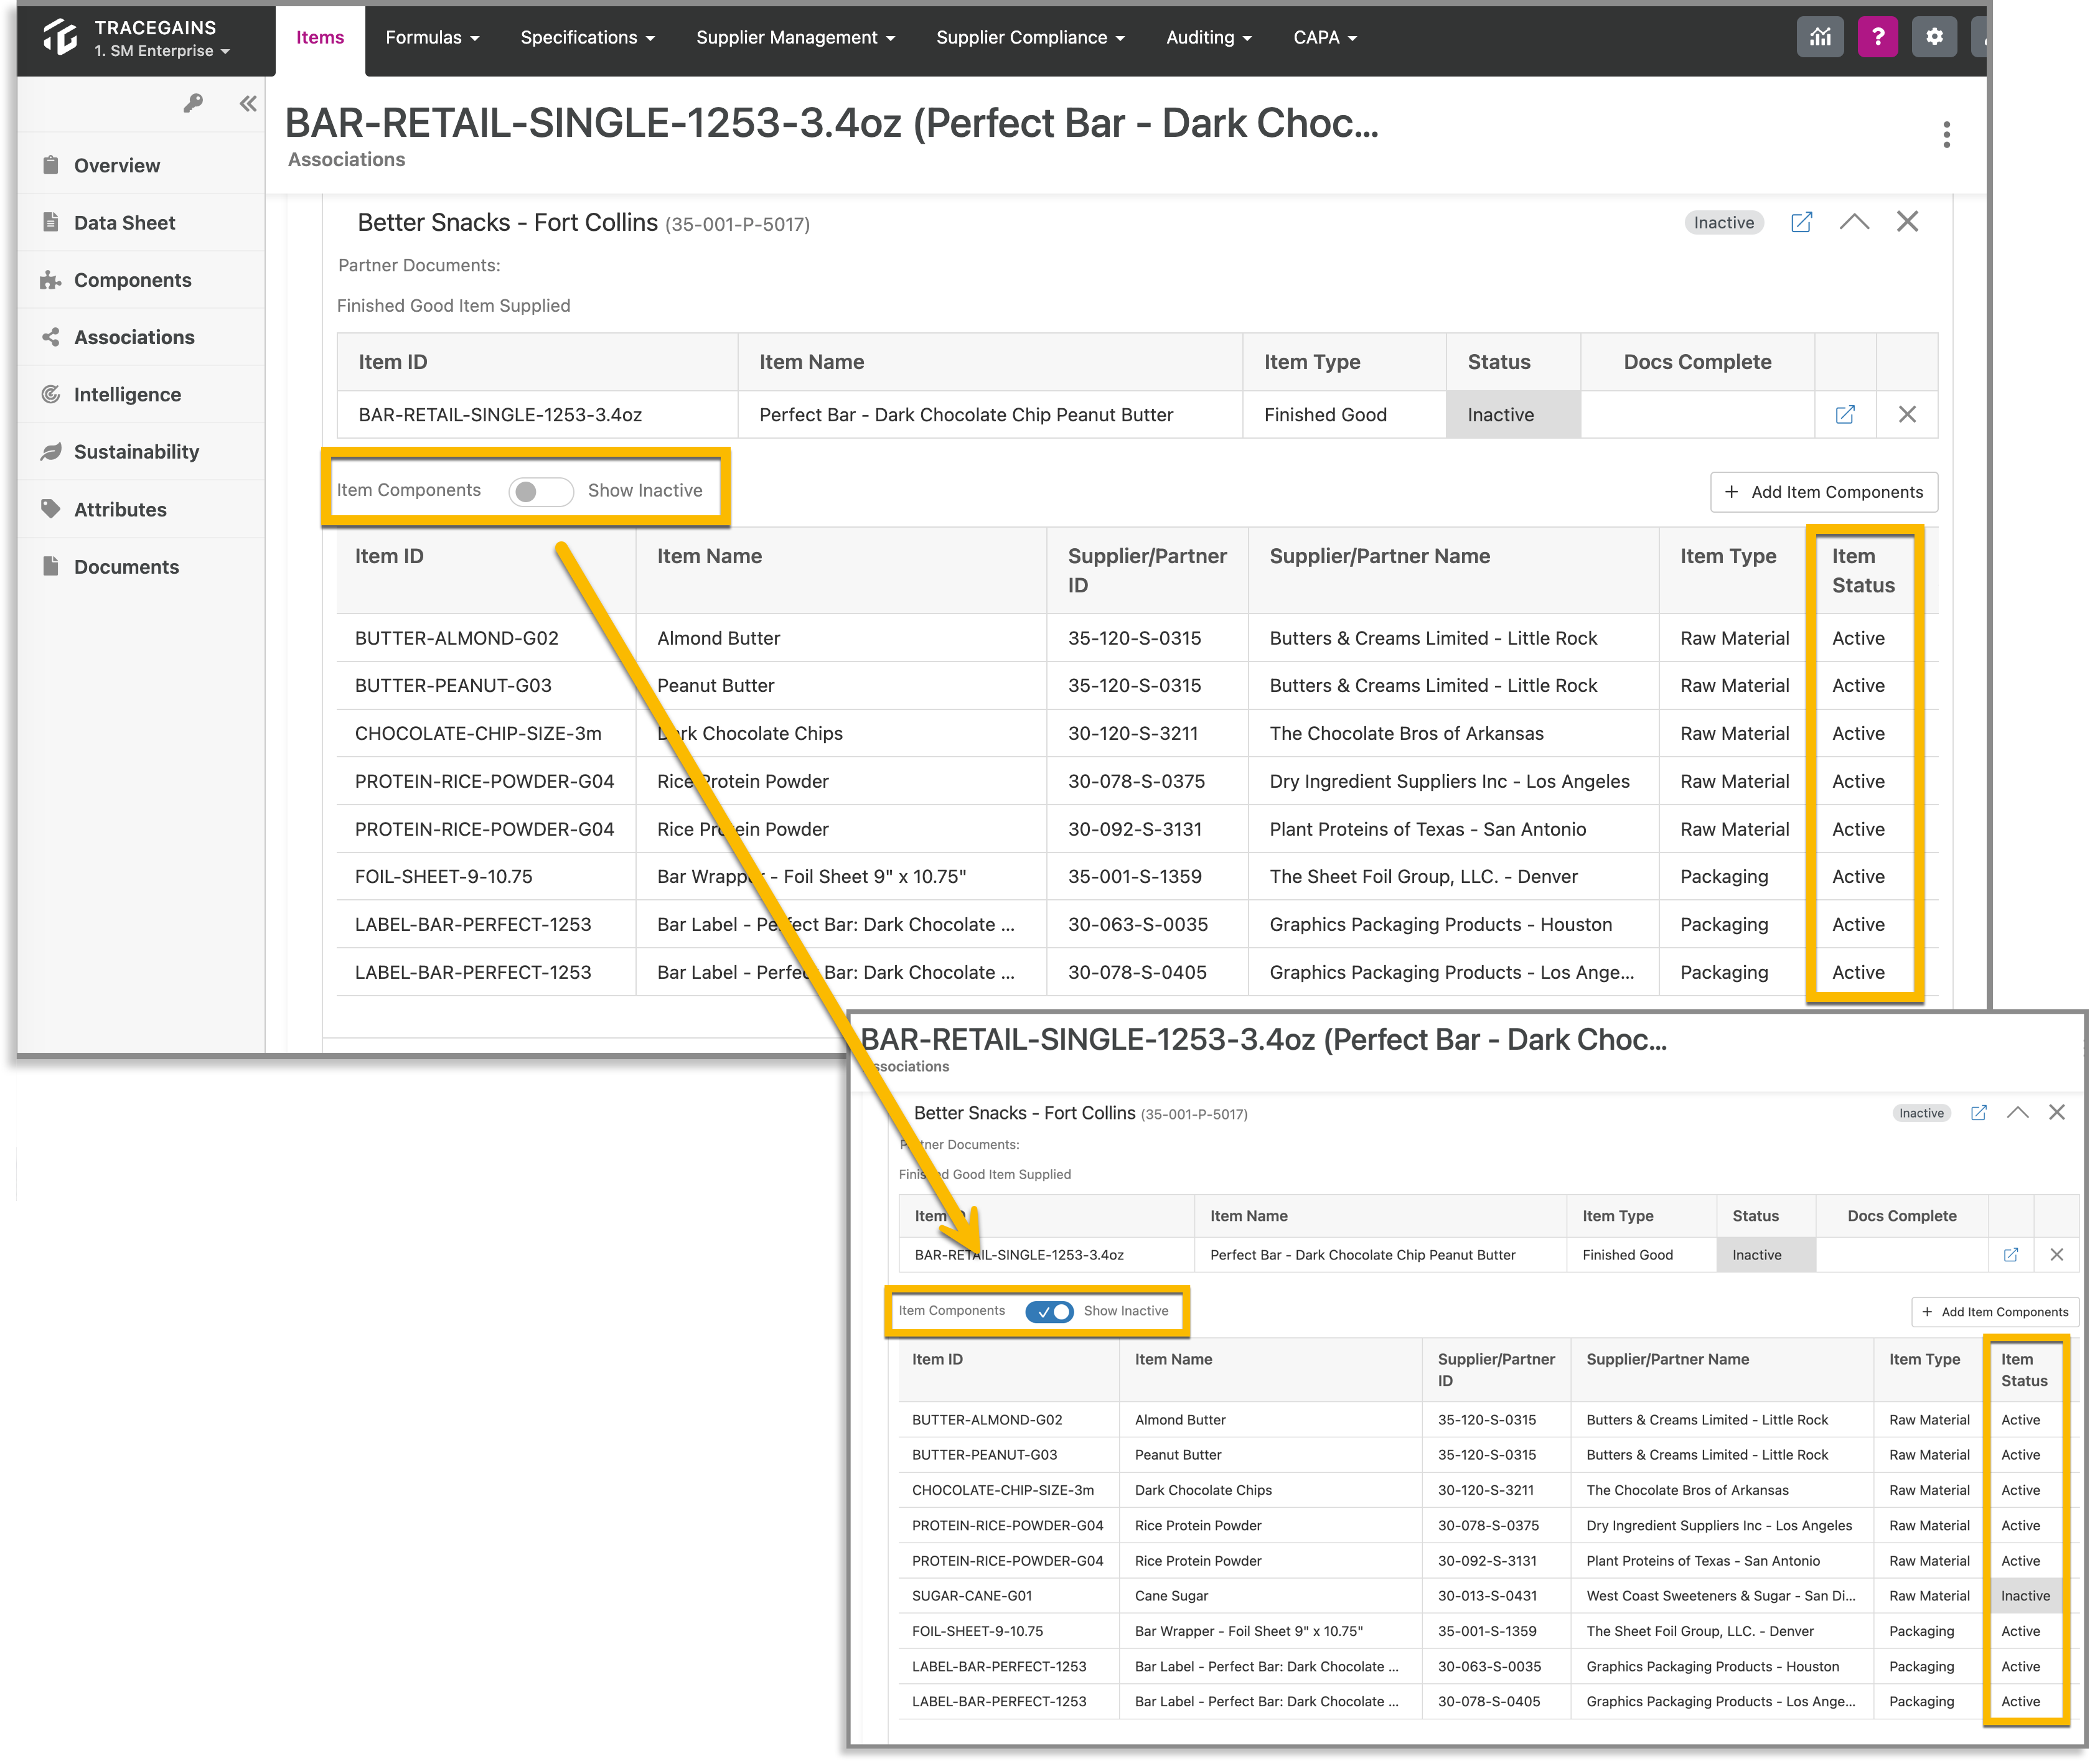This screenshot has height=1761, width=2100.
Task: Open the Formulas dropdown menu
Action: coord(432,37)
